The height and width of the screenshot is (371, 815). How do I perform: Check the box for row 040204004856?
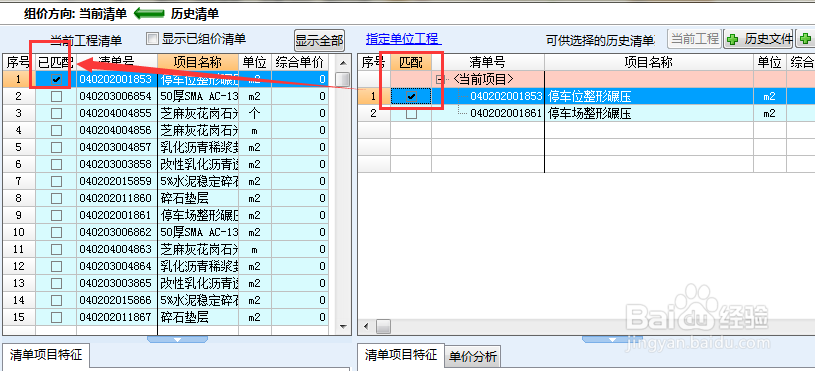pos(56,130)
